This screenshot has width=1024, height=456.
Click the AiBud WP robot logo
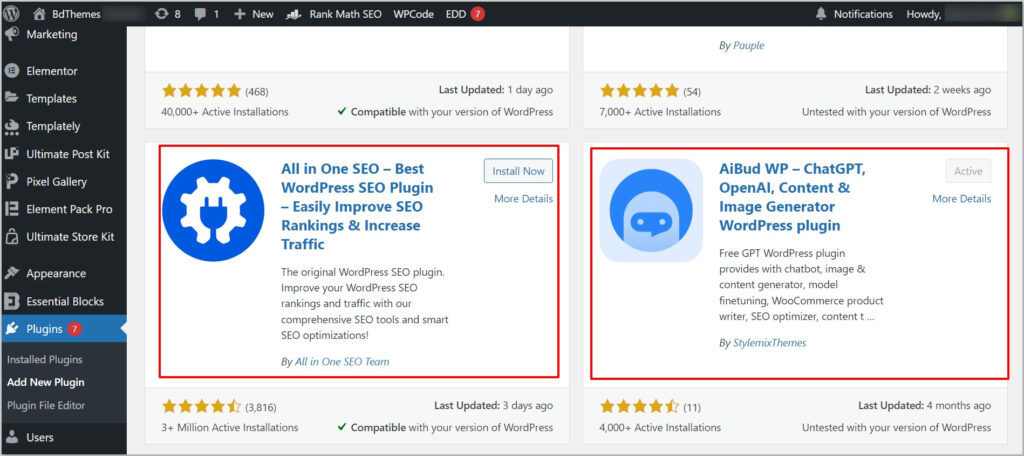651,210
